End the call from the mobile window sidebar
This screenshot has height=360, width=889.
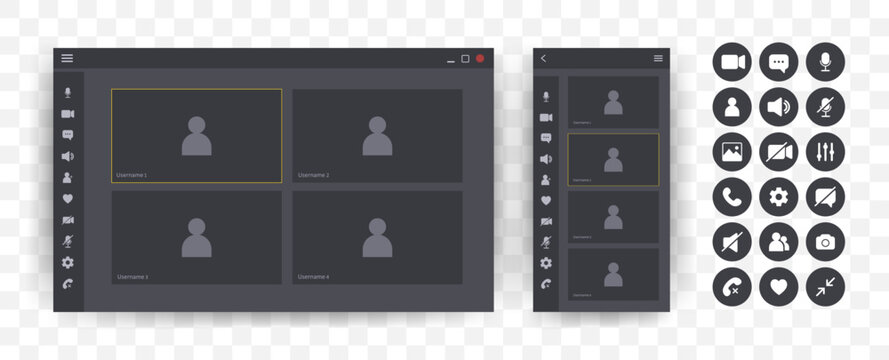pos(546,284)
